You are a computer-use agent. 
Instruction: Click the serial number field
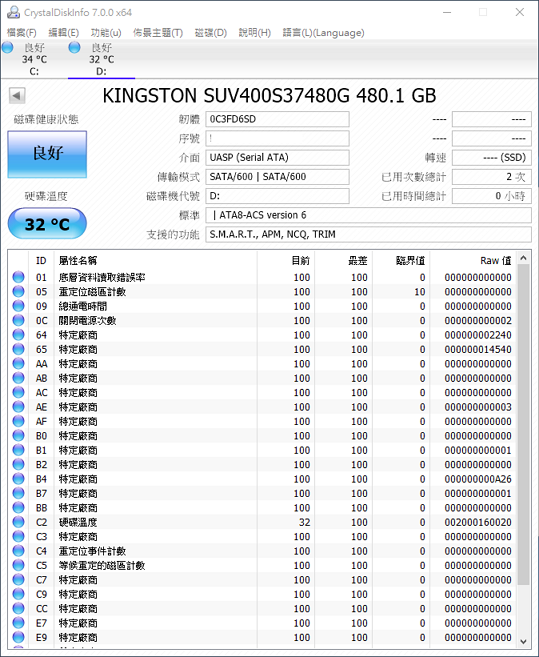click(x=277, y=138)
